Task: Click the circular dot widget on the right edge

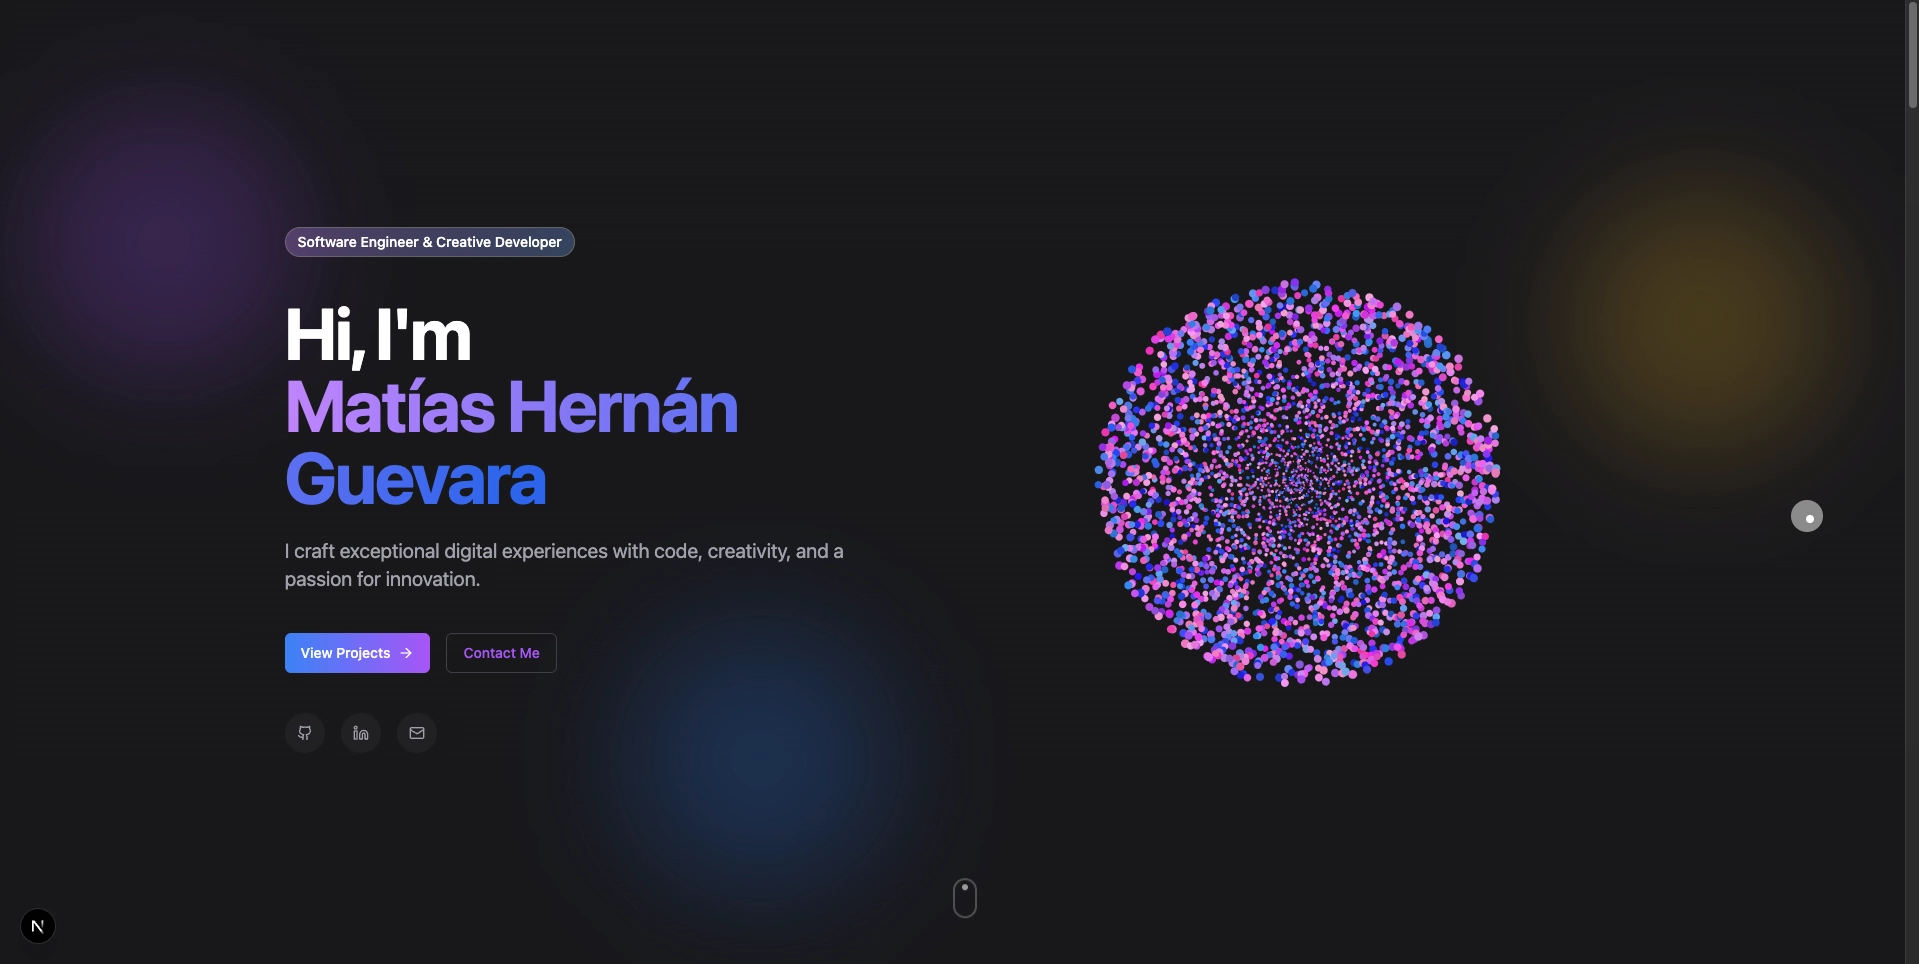Action: point(1806,515)
